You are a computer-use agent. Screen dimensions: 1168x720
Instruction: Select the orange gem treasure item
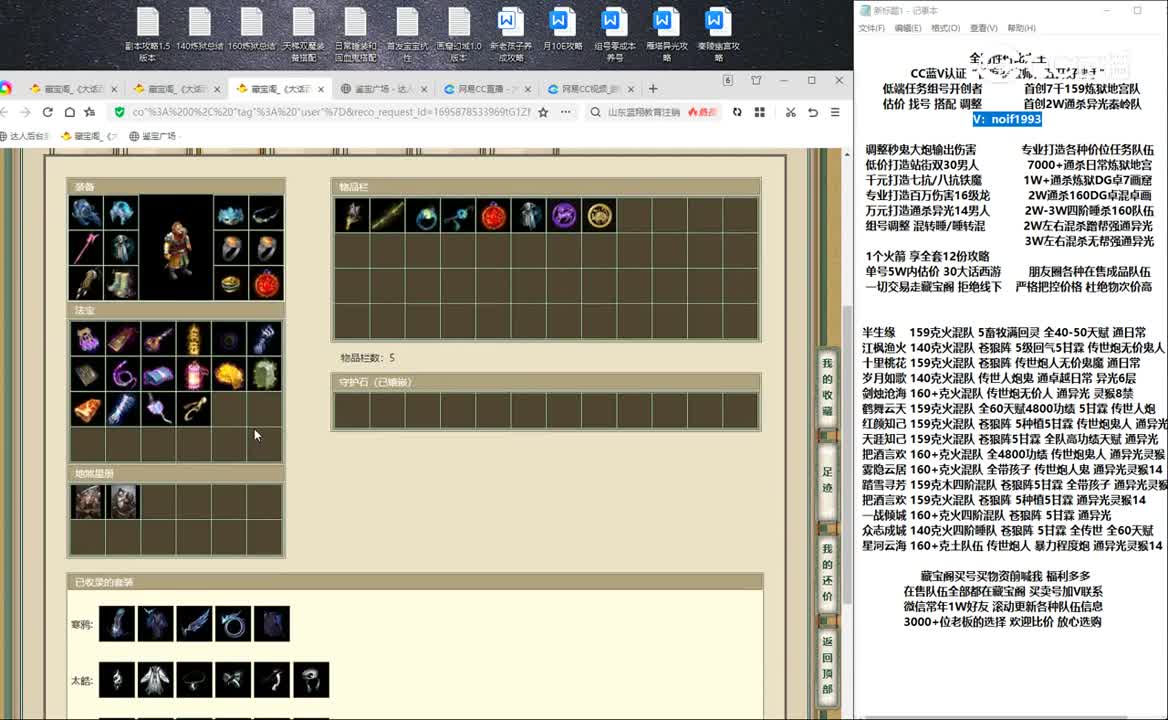(88, 409)
